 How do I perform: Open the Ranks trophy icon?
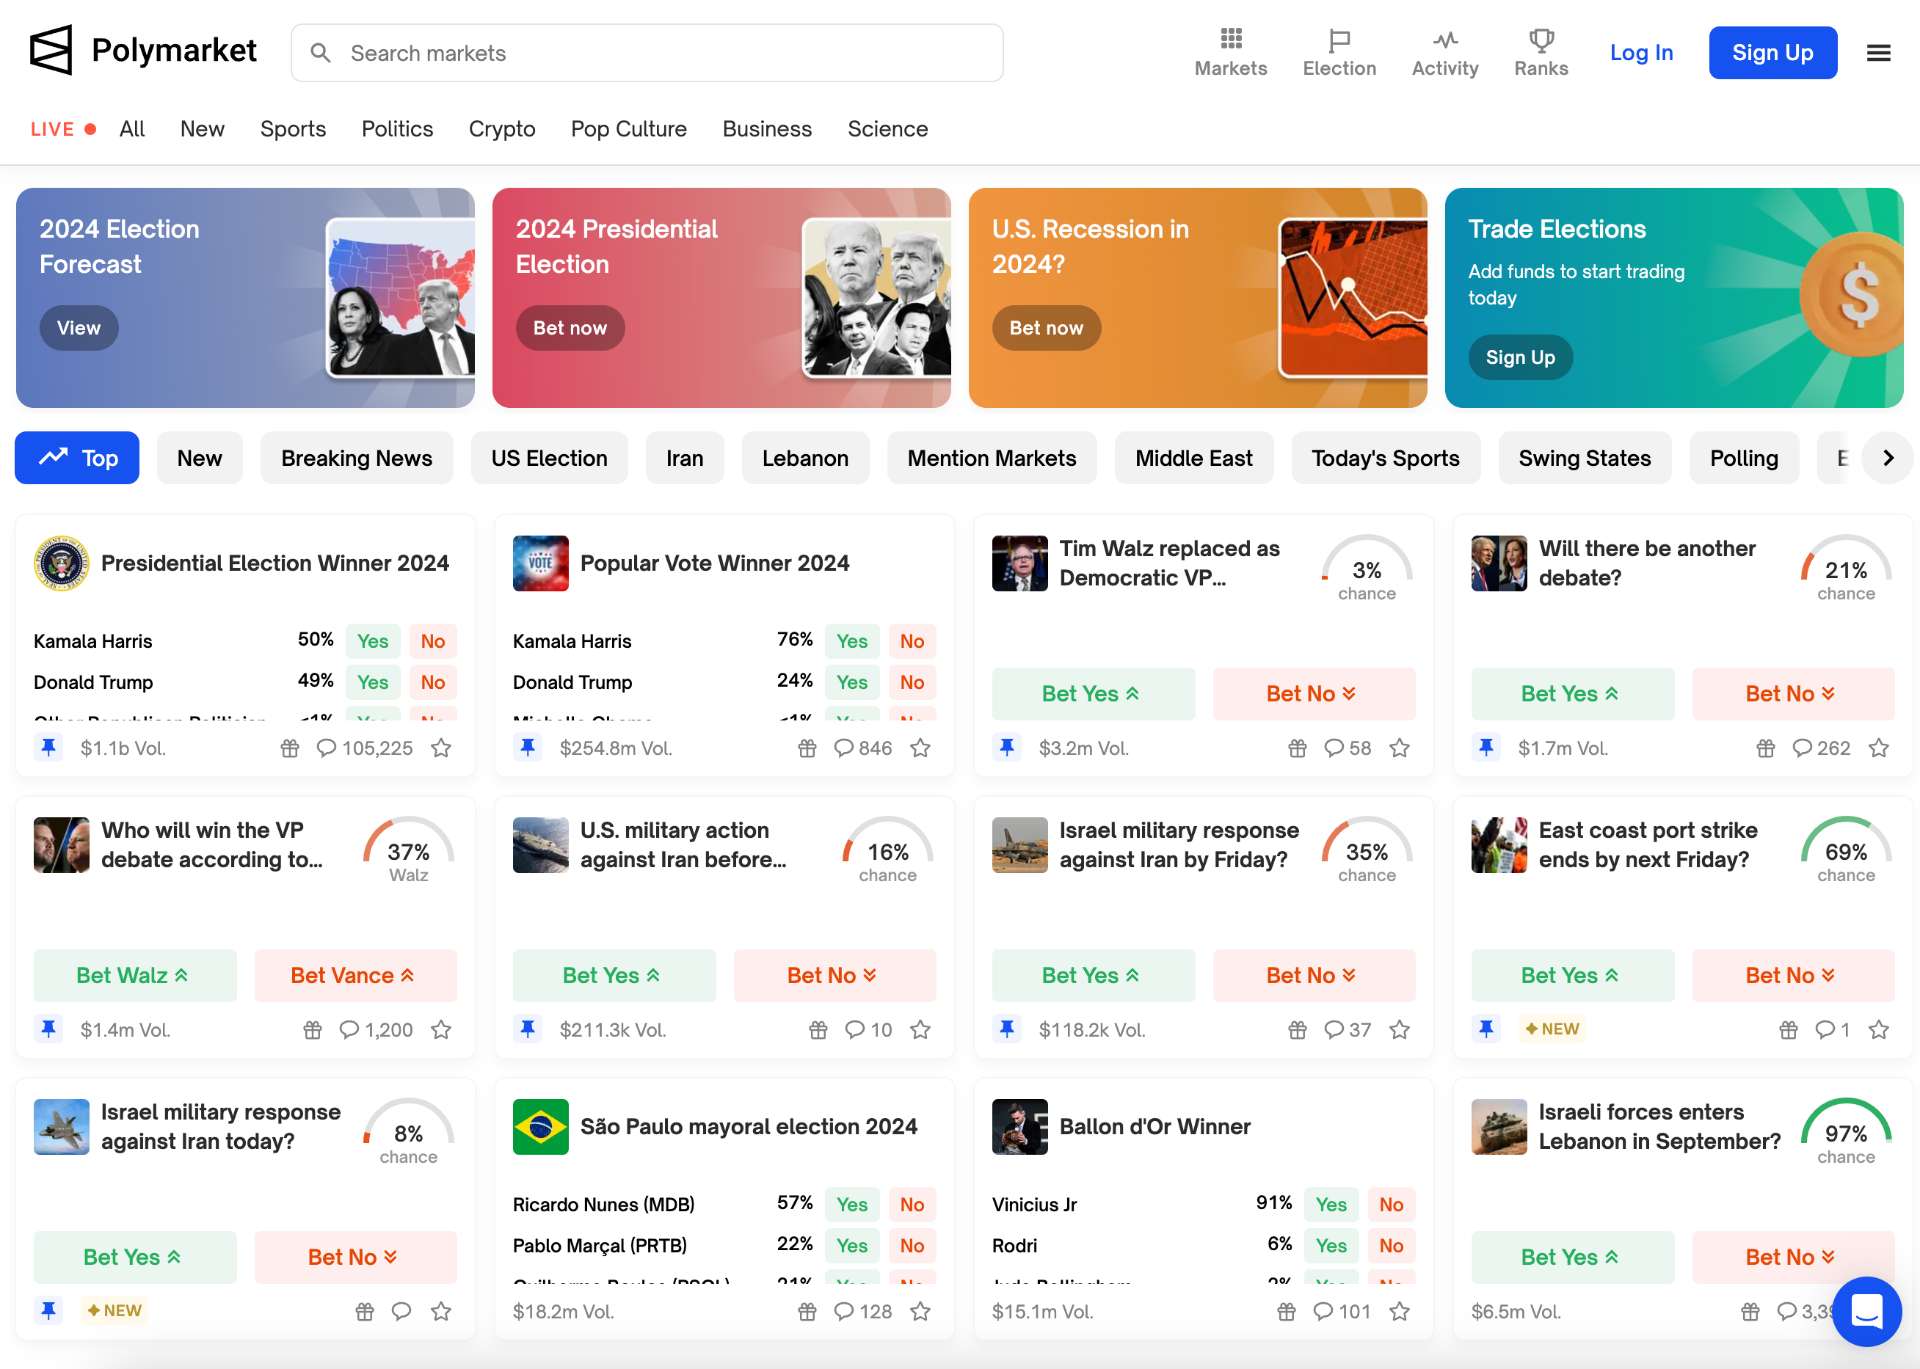point(1541,40)
